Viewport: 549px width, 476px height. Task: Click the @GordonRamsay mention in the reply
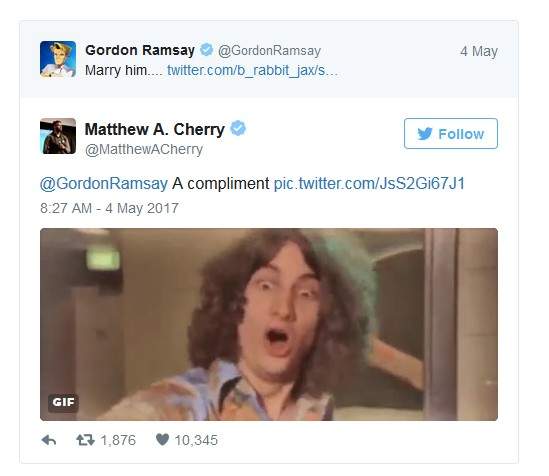click(104, 183)
